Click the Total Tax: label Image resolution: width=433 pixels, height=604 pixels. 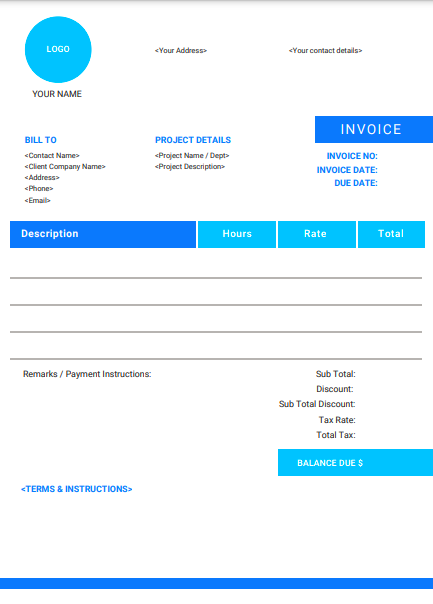[336, 435]
